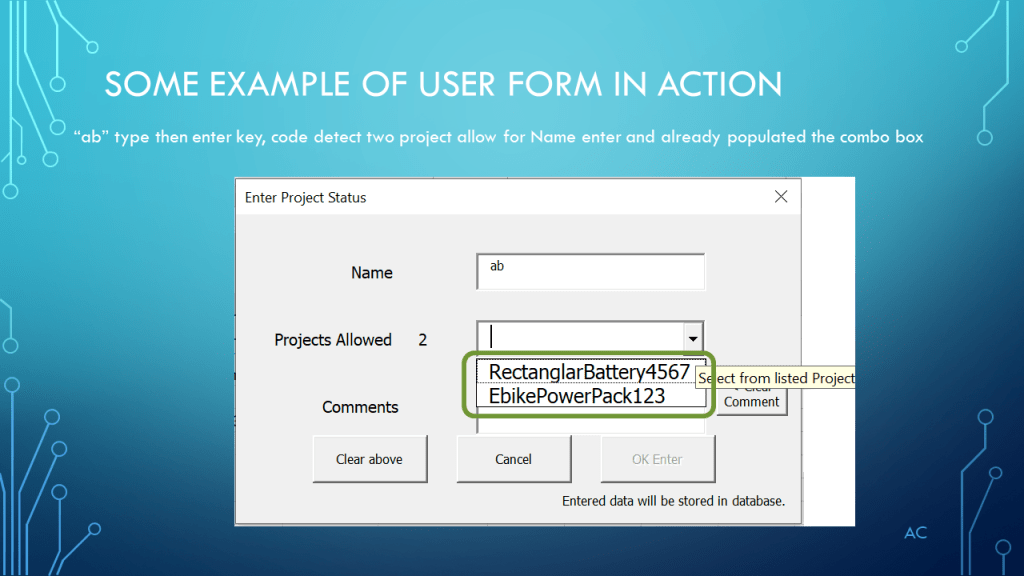Click the AC initials on slide corner

pos(915,533)
